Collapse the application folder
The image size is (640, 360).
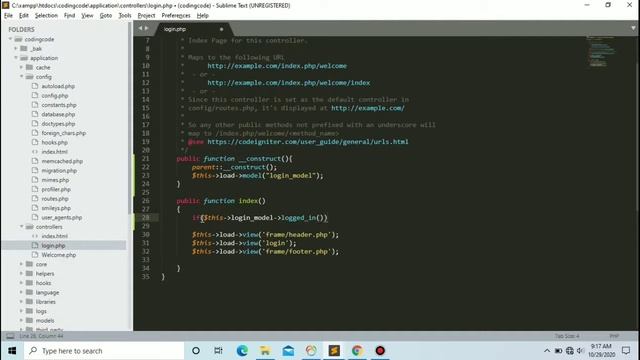[16, 58]
